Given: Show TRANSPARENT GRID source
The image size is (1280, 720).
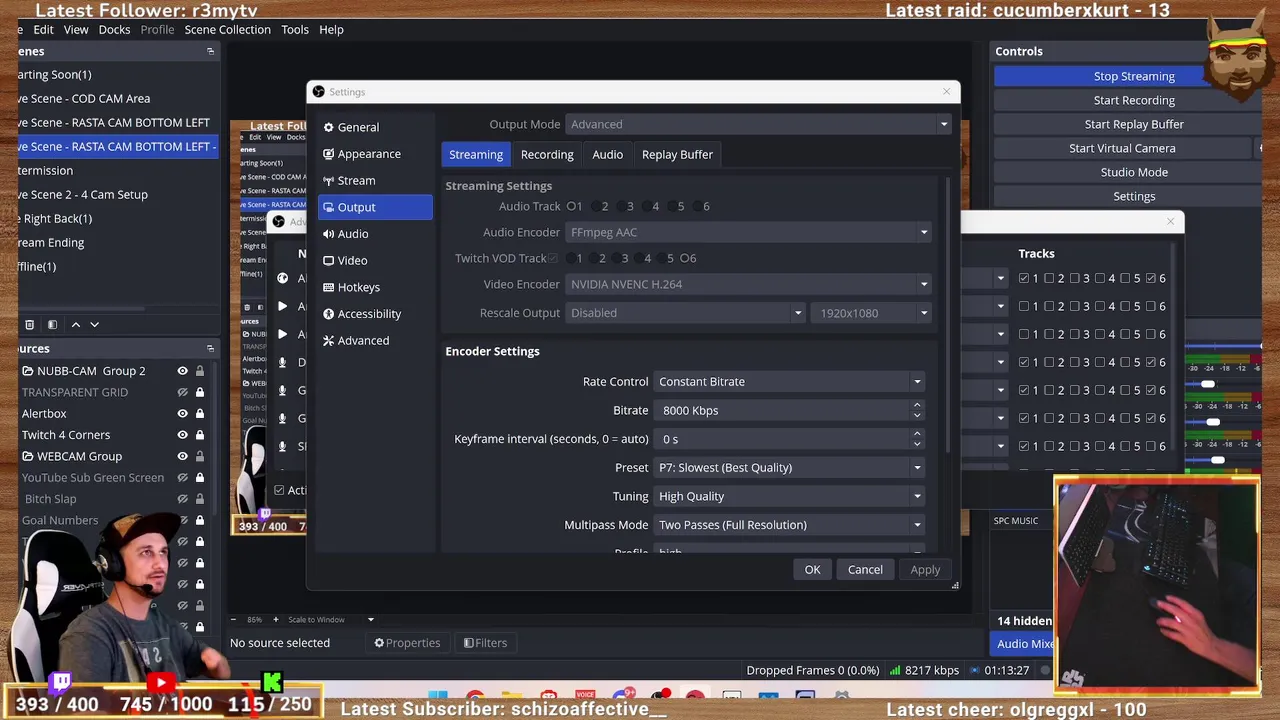Looking at the screenshot, I should pyautogui.click(x=182, y=392).
